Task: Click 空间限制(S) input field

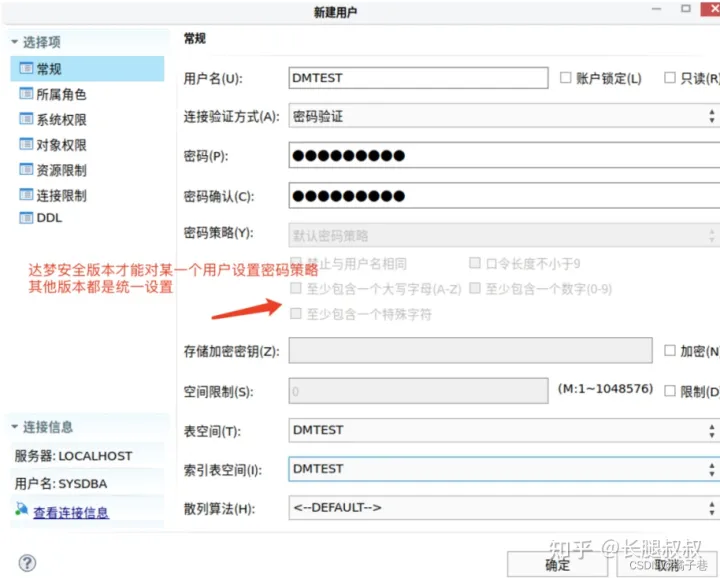Action: coord(418,391)
